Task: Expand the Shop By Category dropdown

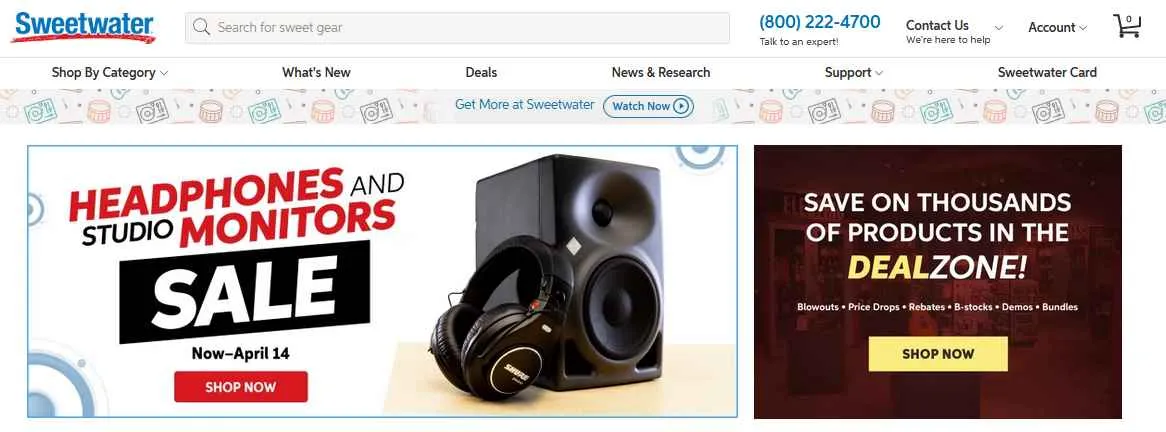Action: click(x=110, y=73)
